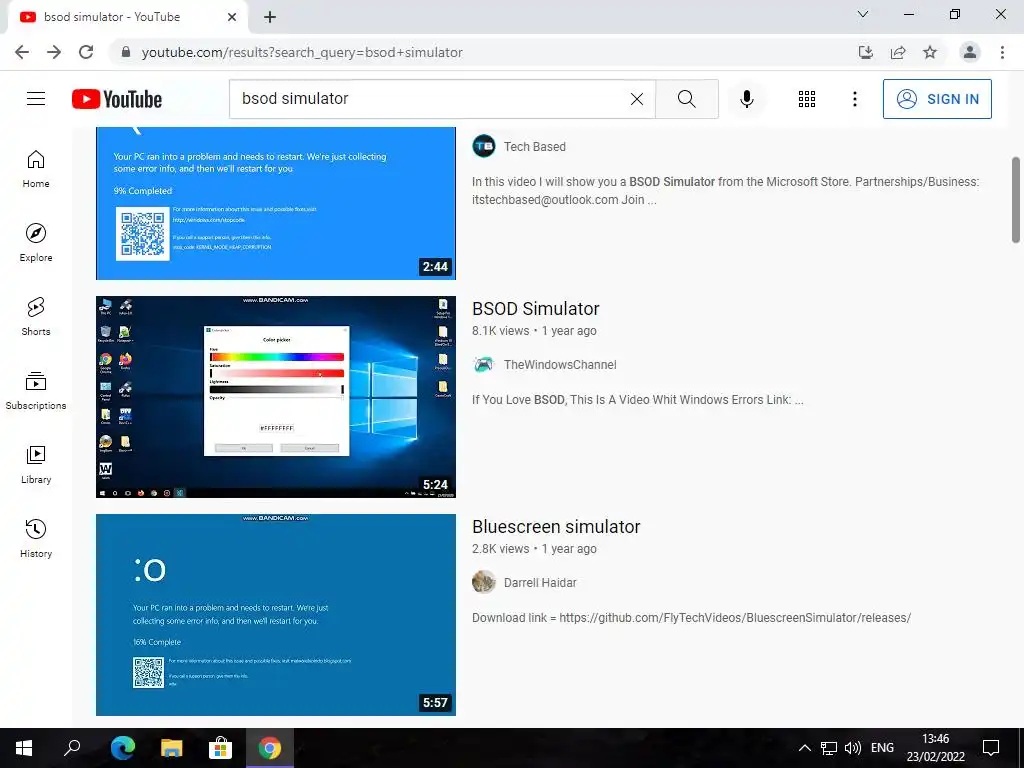Click the install app icon in address bar

(x=866, y=52)
